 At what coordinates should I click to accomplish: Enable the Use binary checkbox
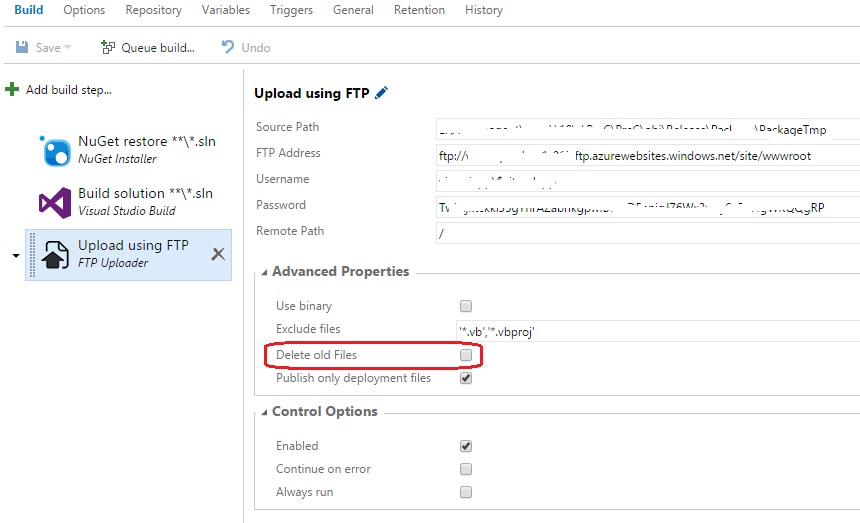tap(465, 306)
